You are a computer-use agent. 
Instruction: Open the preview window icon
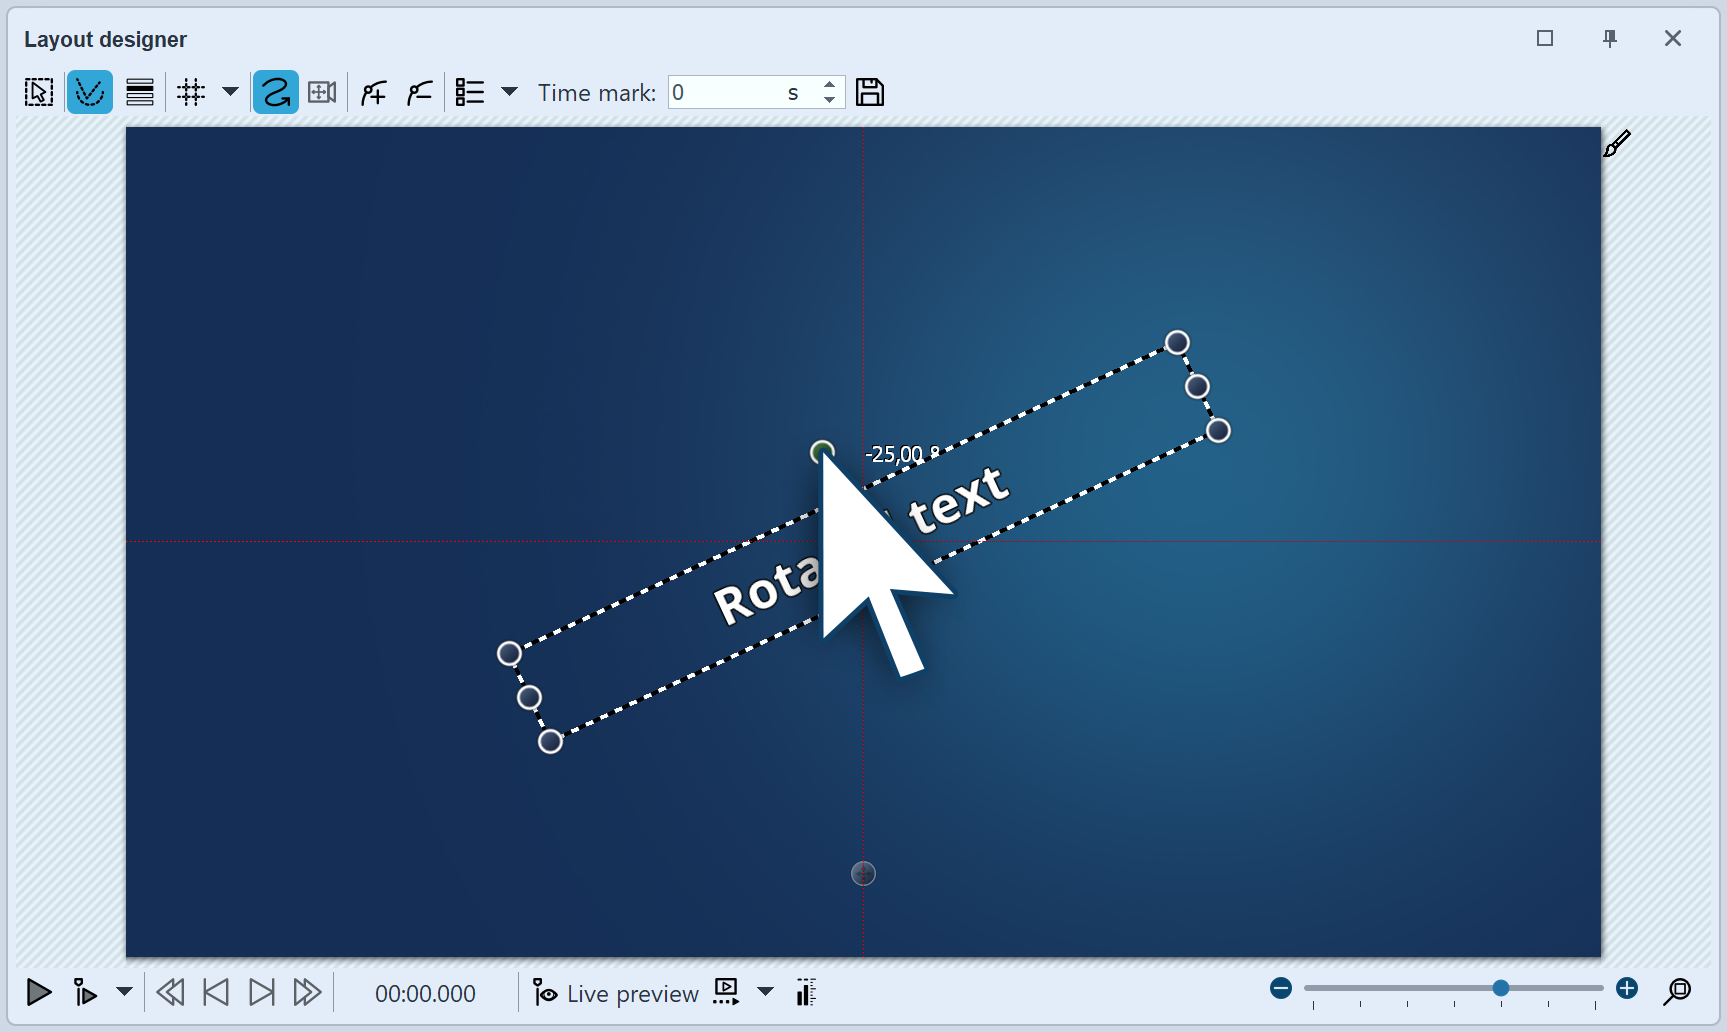pyautogui.click(x=724, y=992)
